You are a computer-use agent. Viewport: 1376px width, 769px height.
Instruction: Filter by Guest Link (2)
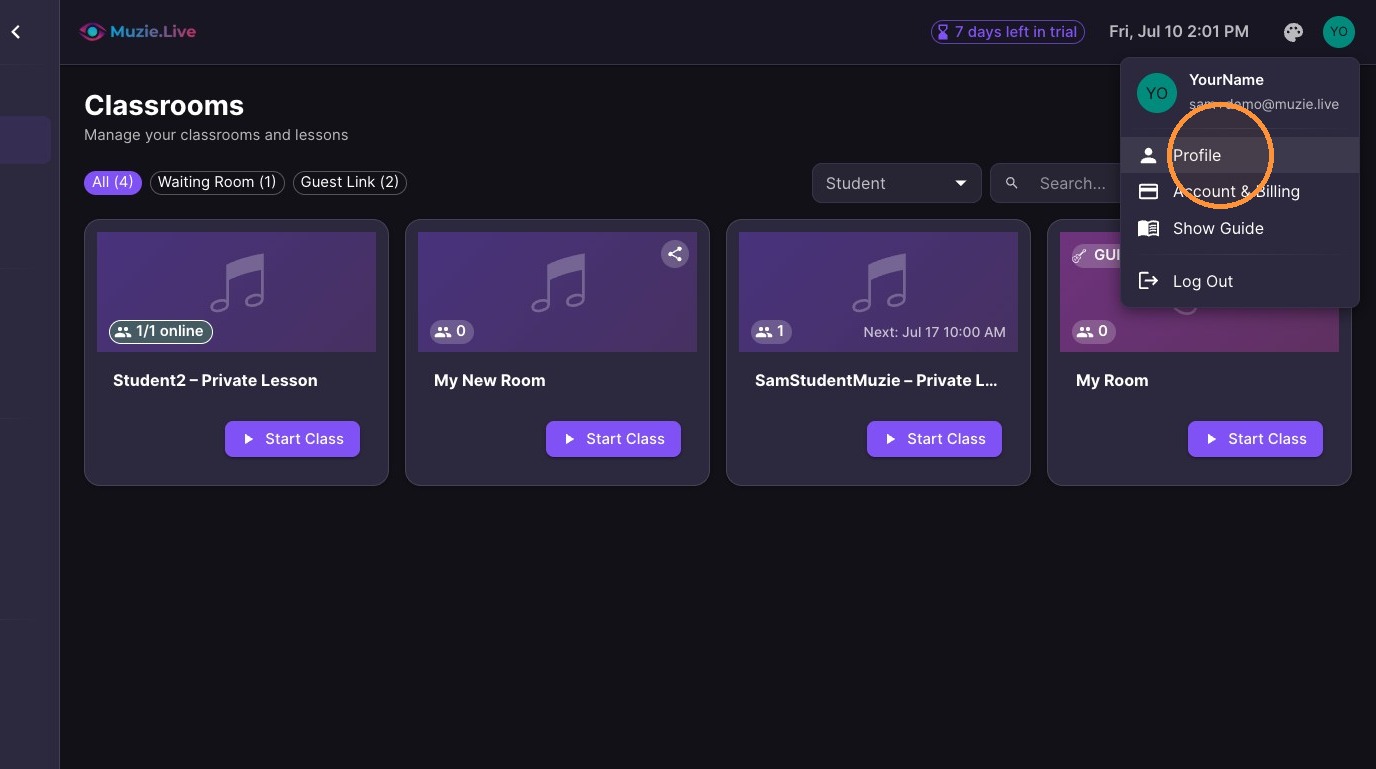(350, 182)
